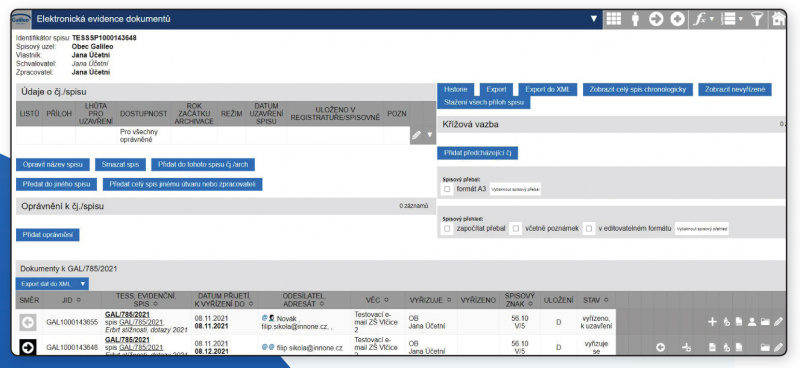
Task: Sort by VYŘIZUJE column arrow
Action: (x=449, y=300)
